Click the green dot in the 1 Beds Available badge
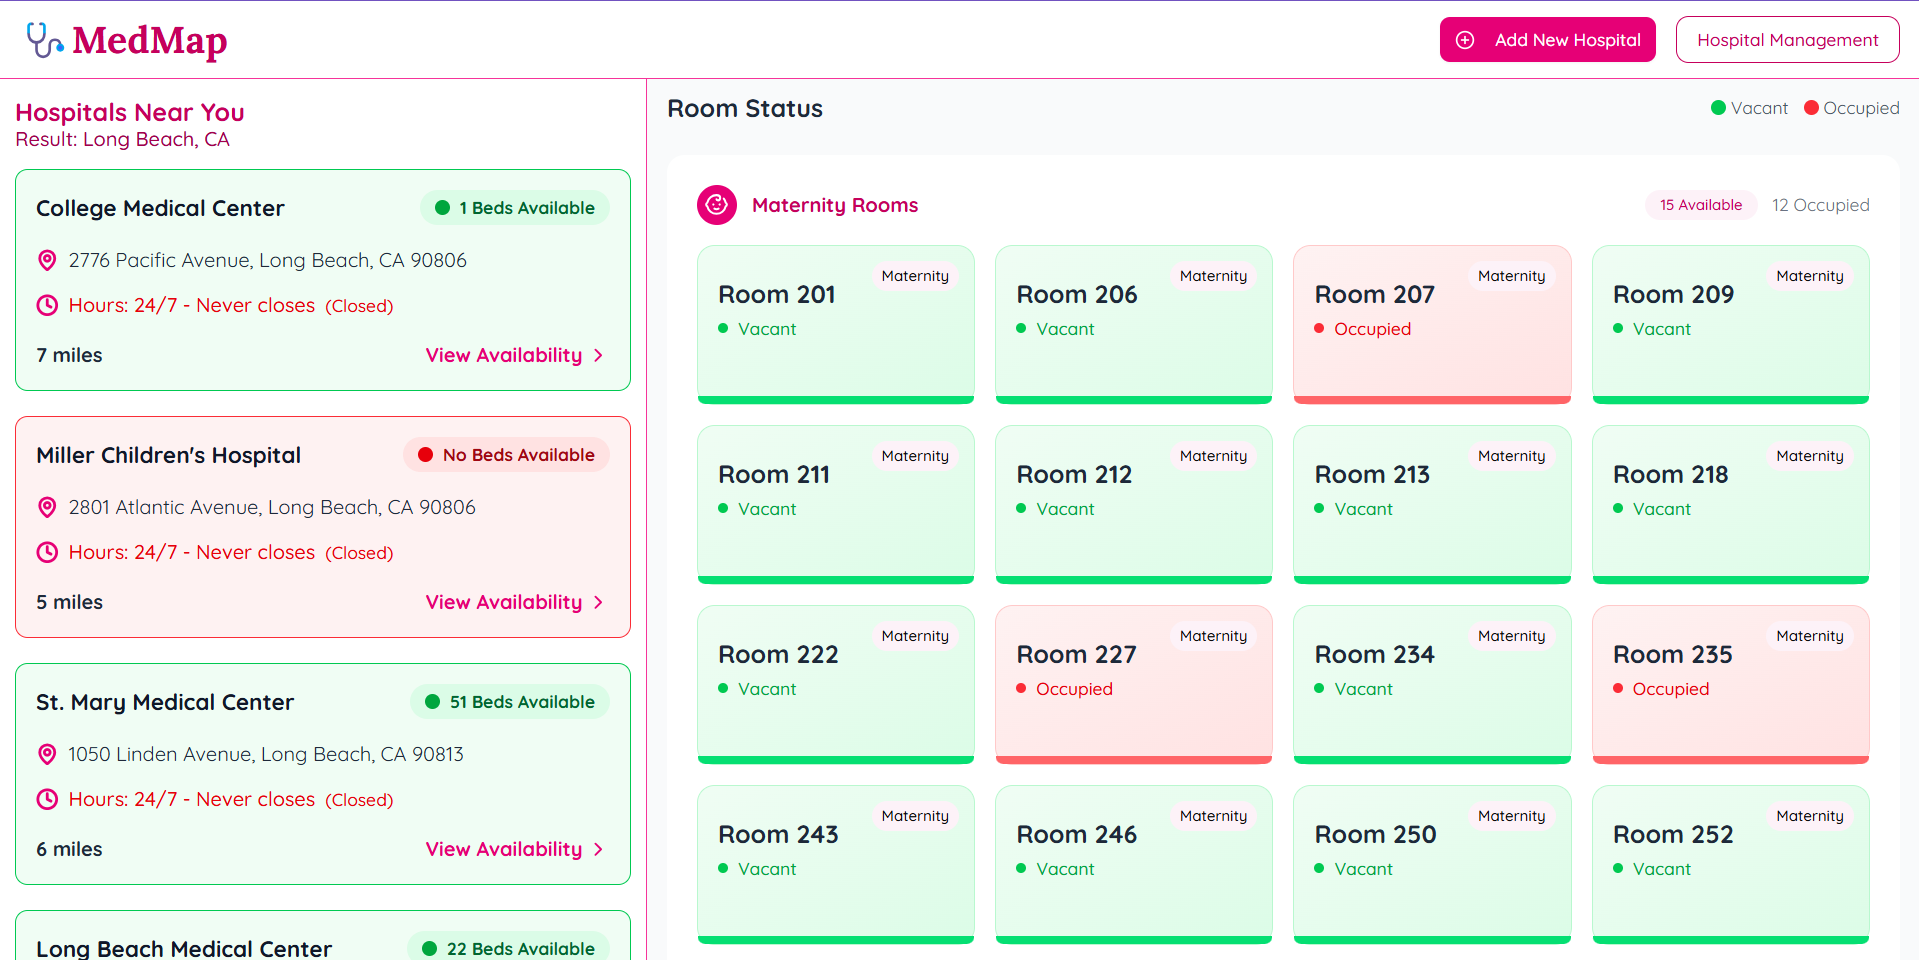This screenshot has width=1919, height=960. coord(442,208)
